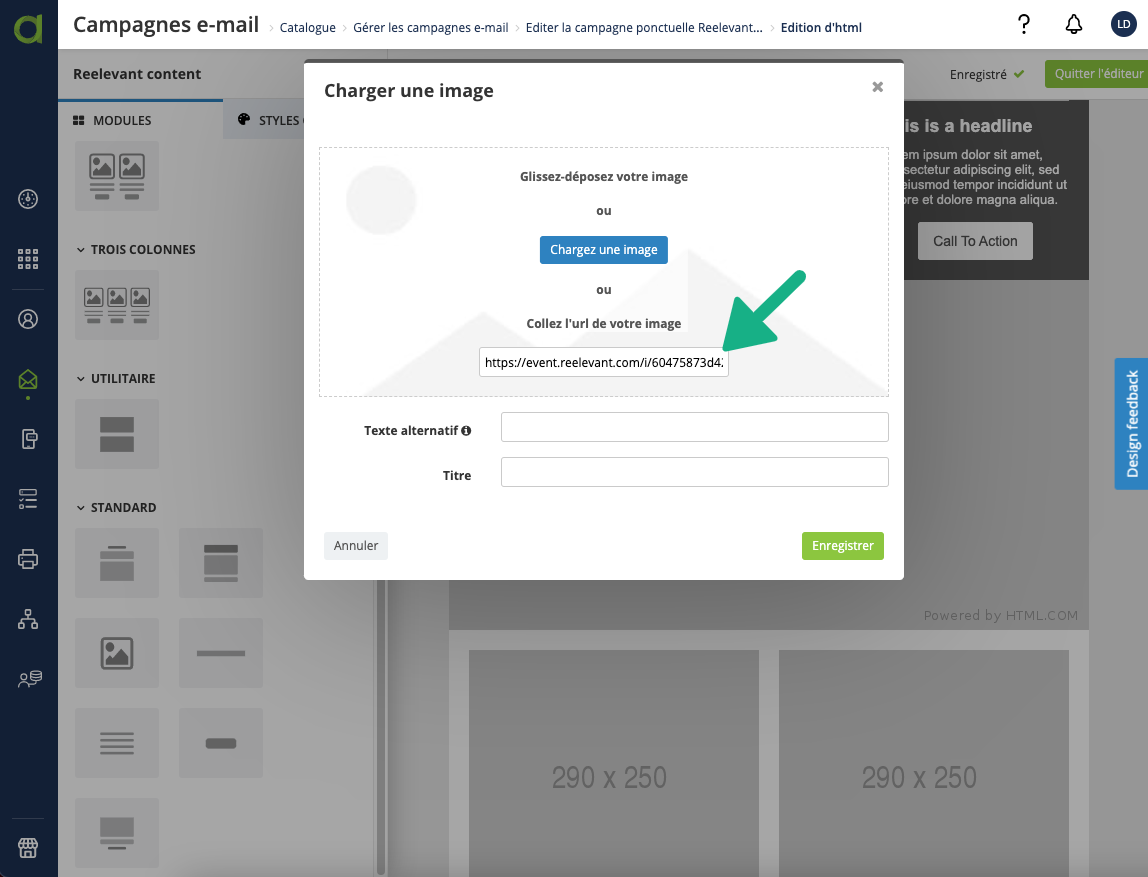Click the Edition d'html breadcrumb text
Screen dimensions: 1148x877
coord(821,28)
